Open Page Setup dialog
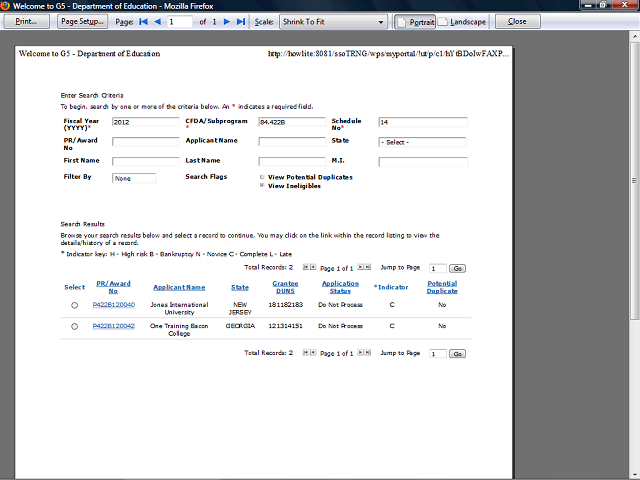Screen dimensions: 640x480 [x=82, y=22]
